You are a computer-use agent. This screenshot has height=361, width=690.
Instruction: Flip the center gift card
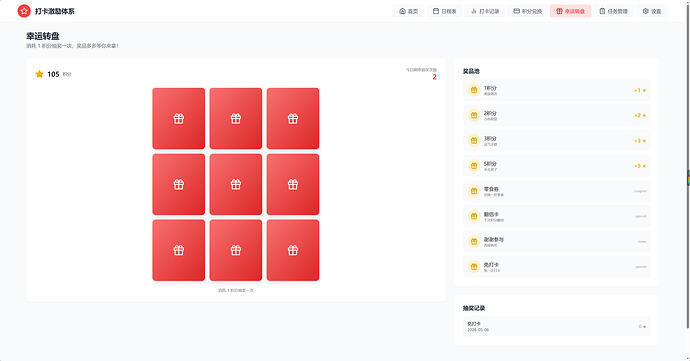tap(236, 184)
